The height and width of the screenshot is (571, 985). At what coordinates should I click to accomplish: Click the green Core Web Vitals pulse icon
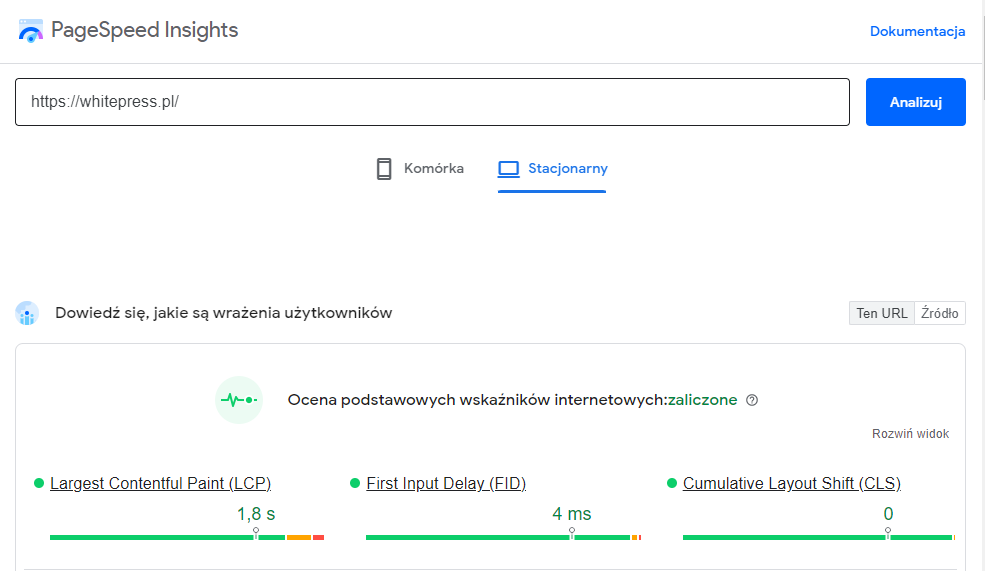[x=239, y=400]
